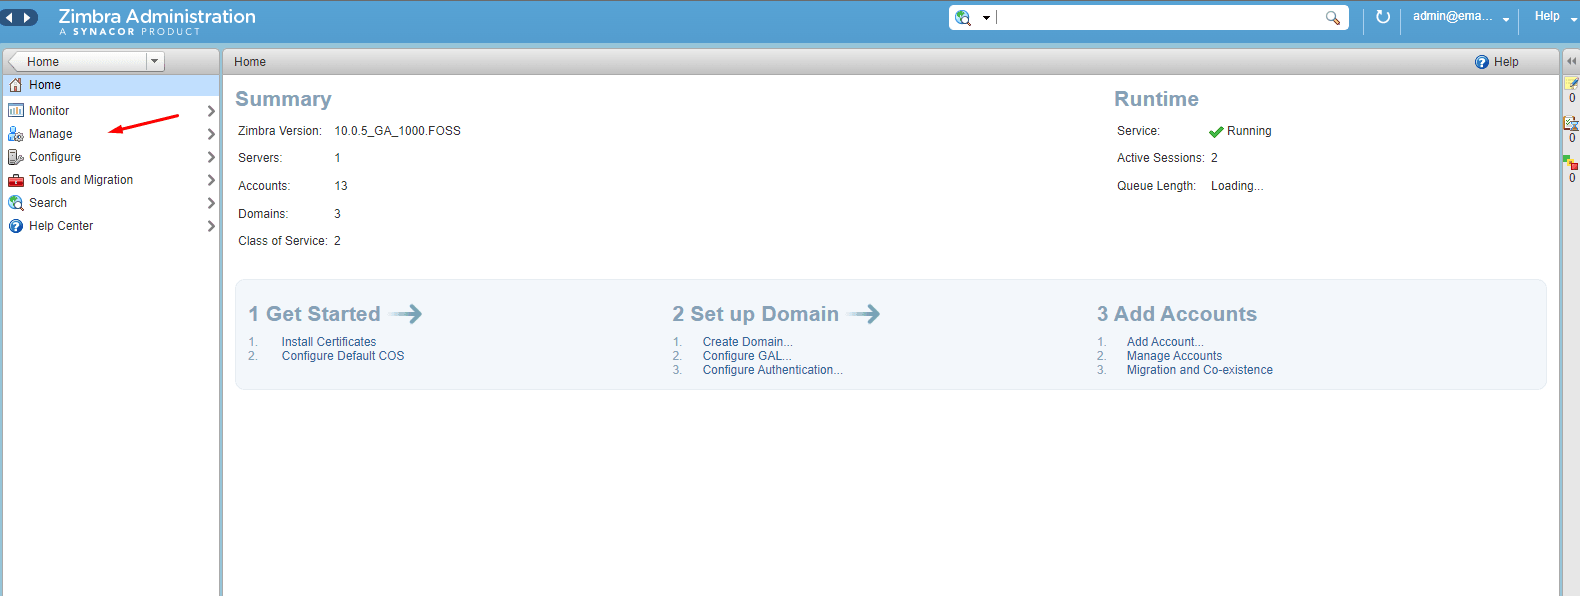Click the Get Started arrow icon
The width and height of the screenshot is (1580, 596).
coord(406,314)
